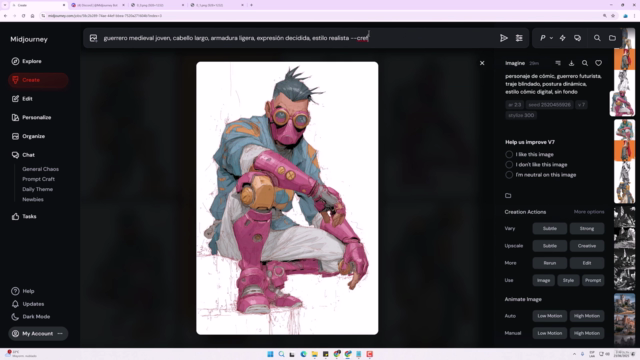Click the Midjourney logo text
This screenshot has width=640, height=360.
pyautogui.click(x=29, y=39)
